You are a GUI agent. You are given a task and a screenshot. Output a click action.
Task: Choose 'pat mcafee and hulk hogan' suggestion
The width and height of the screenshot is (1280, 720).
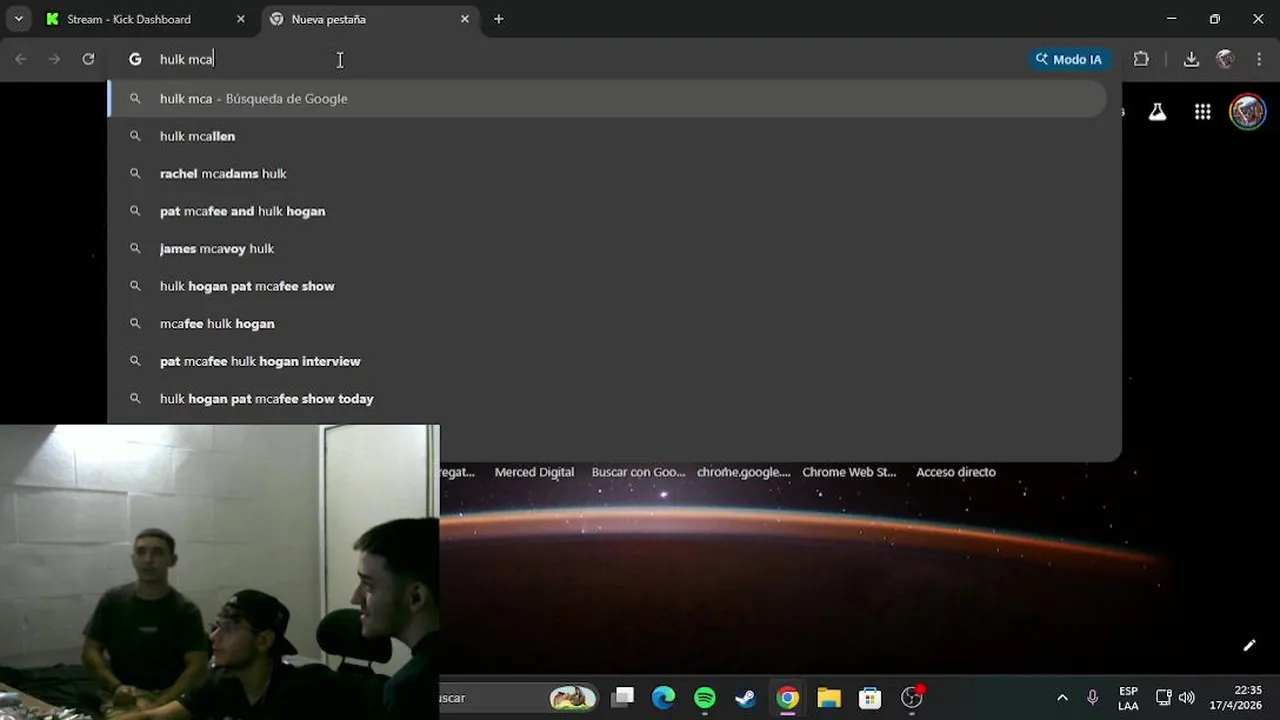click(607, 211)
